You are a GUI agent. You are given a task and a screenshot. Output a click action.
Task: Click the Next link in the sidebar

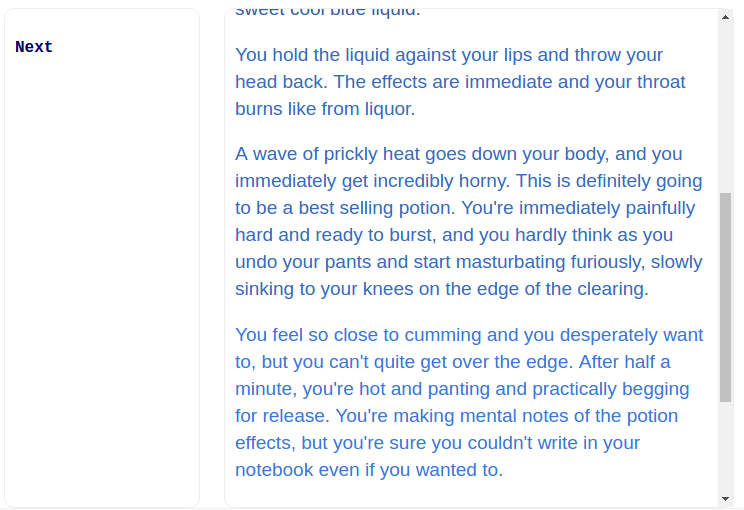click(34, 47)
